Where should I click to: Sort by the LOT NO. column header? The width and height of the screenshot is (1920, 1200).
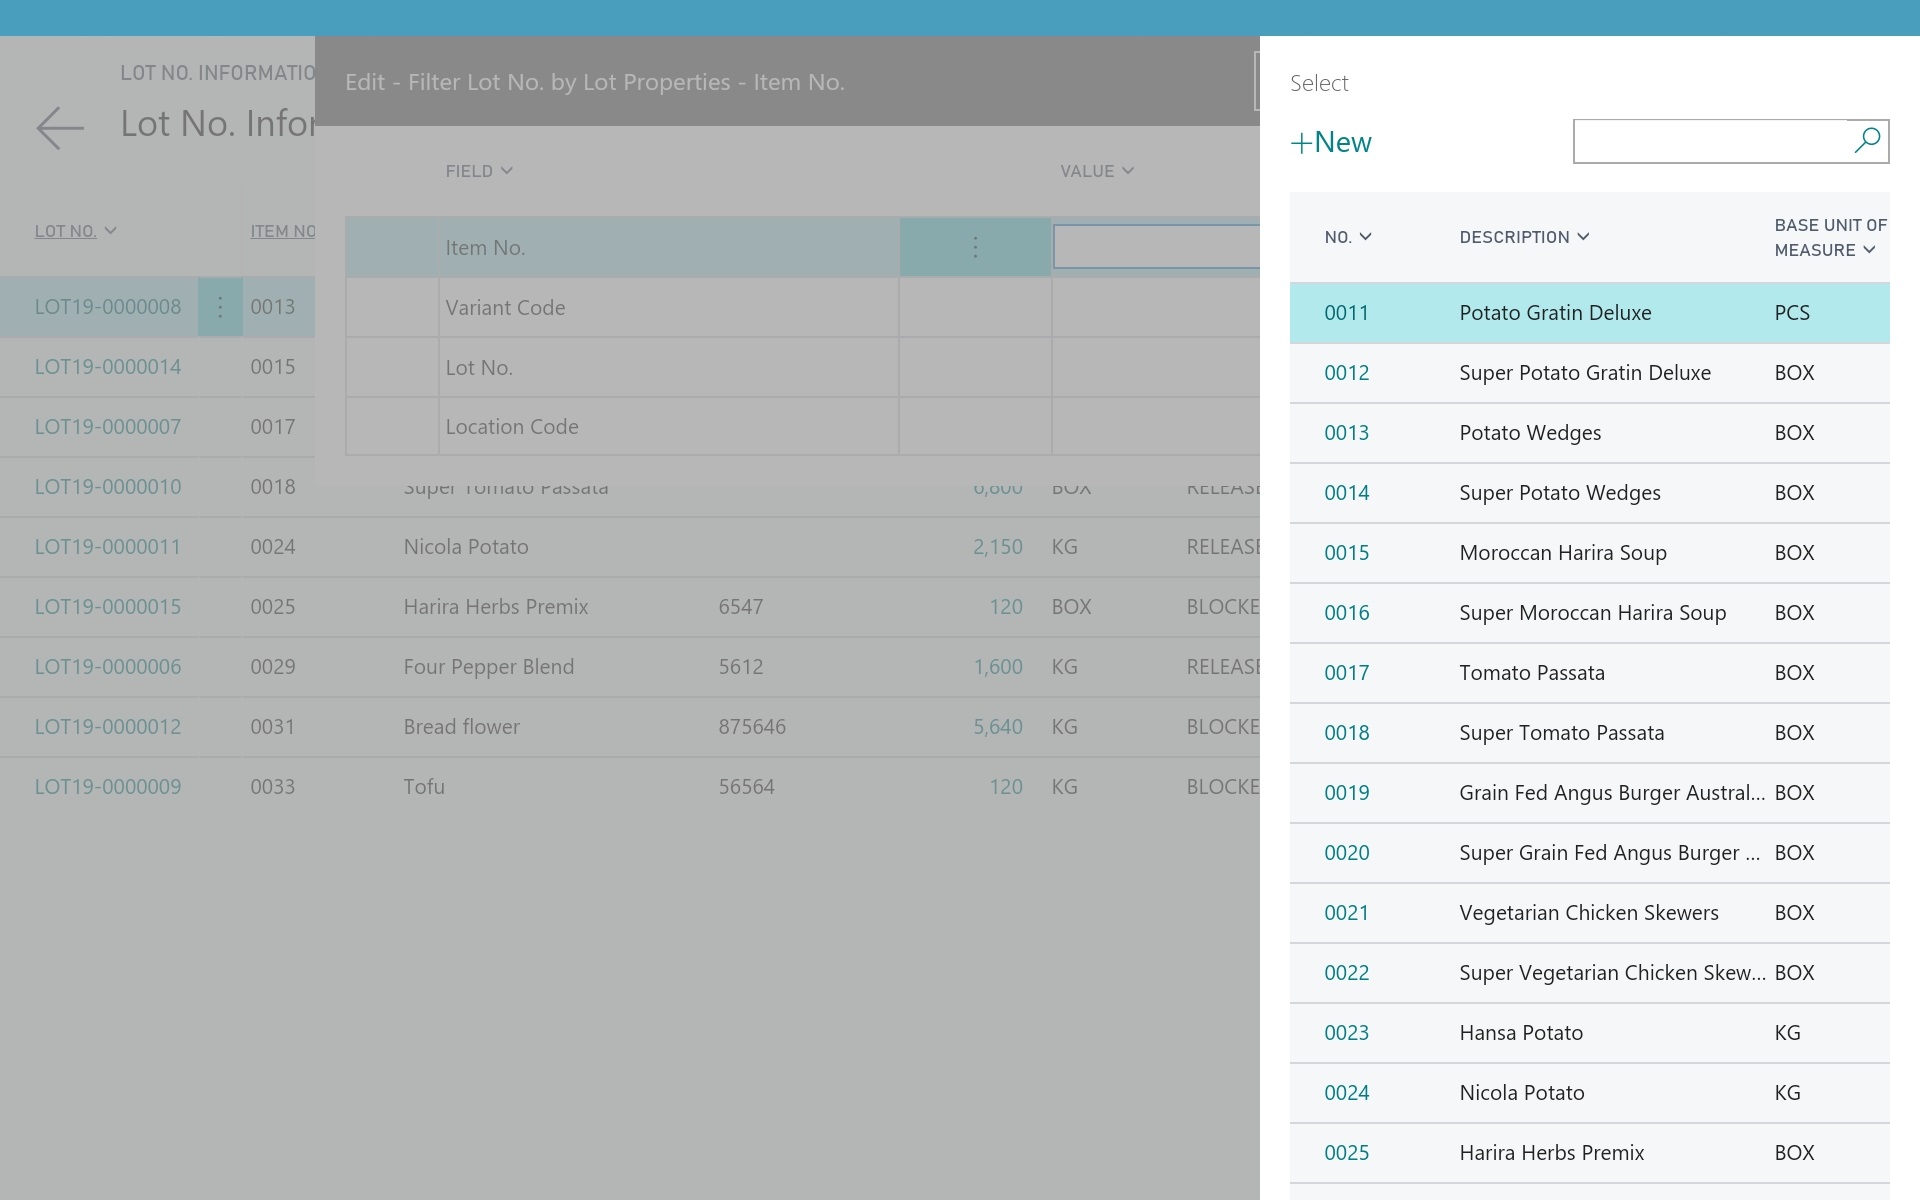[66, 231]
